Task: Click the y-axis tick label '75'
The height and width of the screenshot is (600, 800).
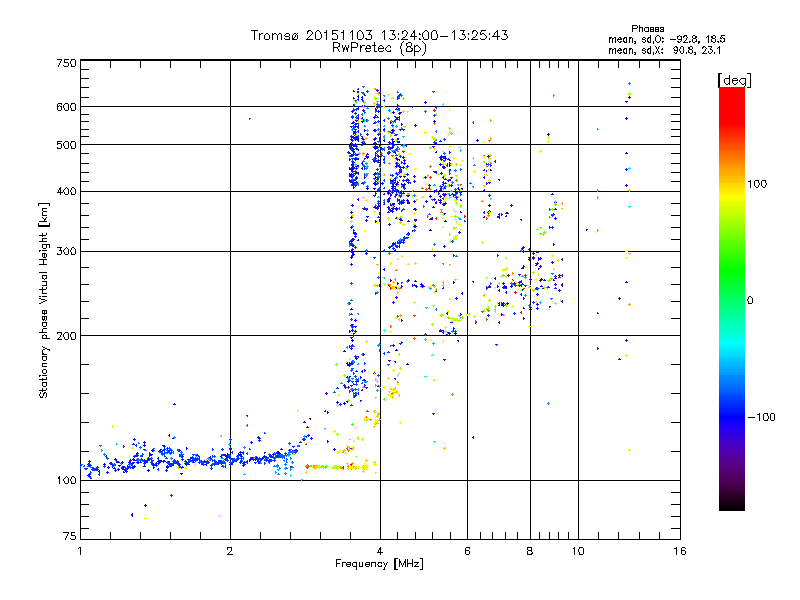Action: (70, 536)
